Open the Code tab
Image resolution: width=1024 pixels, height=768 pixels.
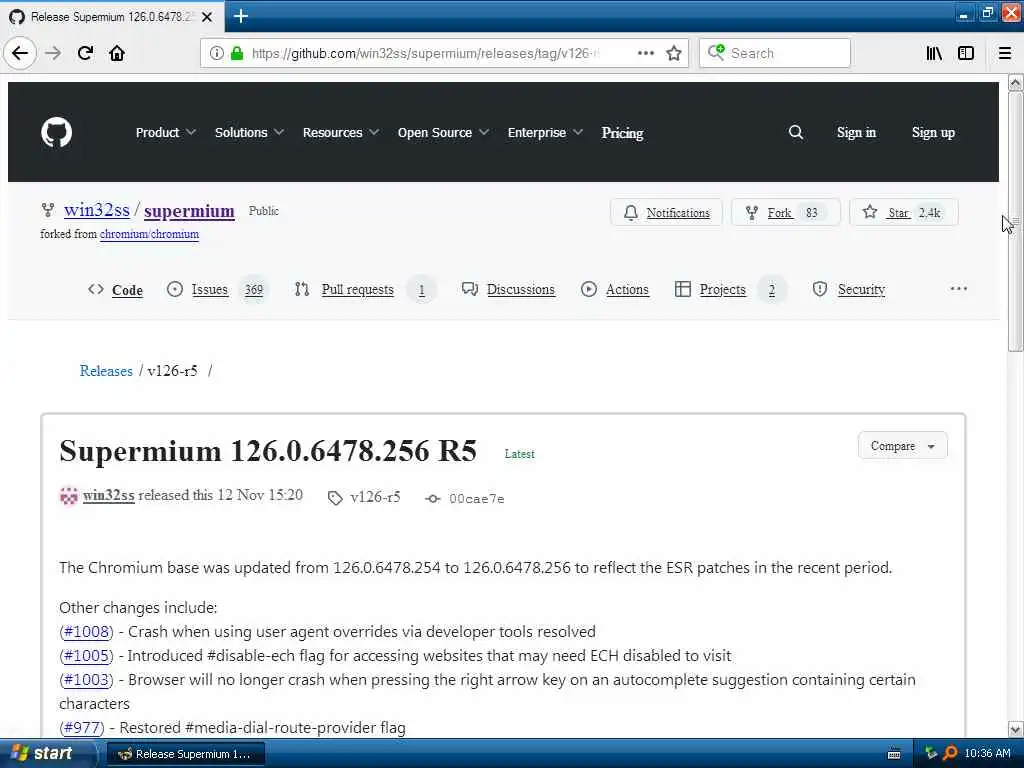click(116, 289)
